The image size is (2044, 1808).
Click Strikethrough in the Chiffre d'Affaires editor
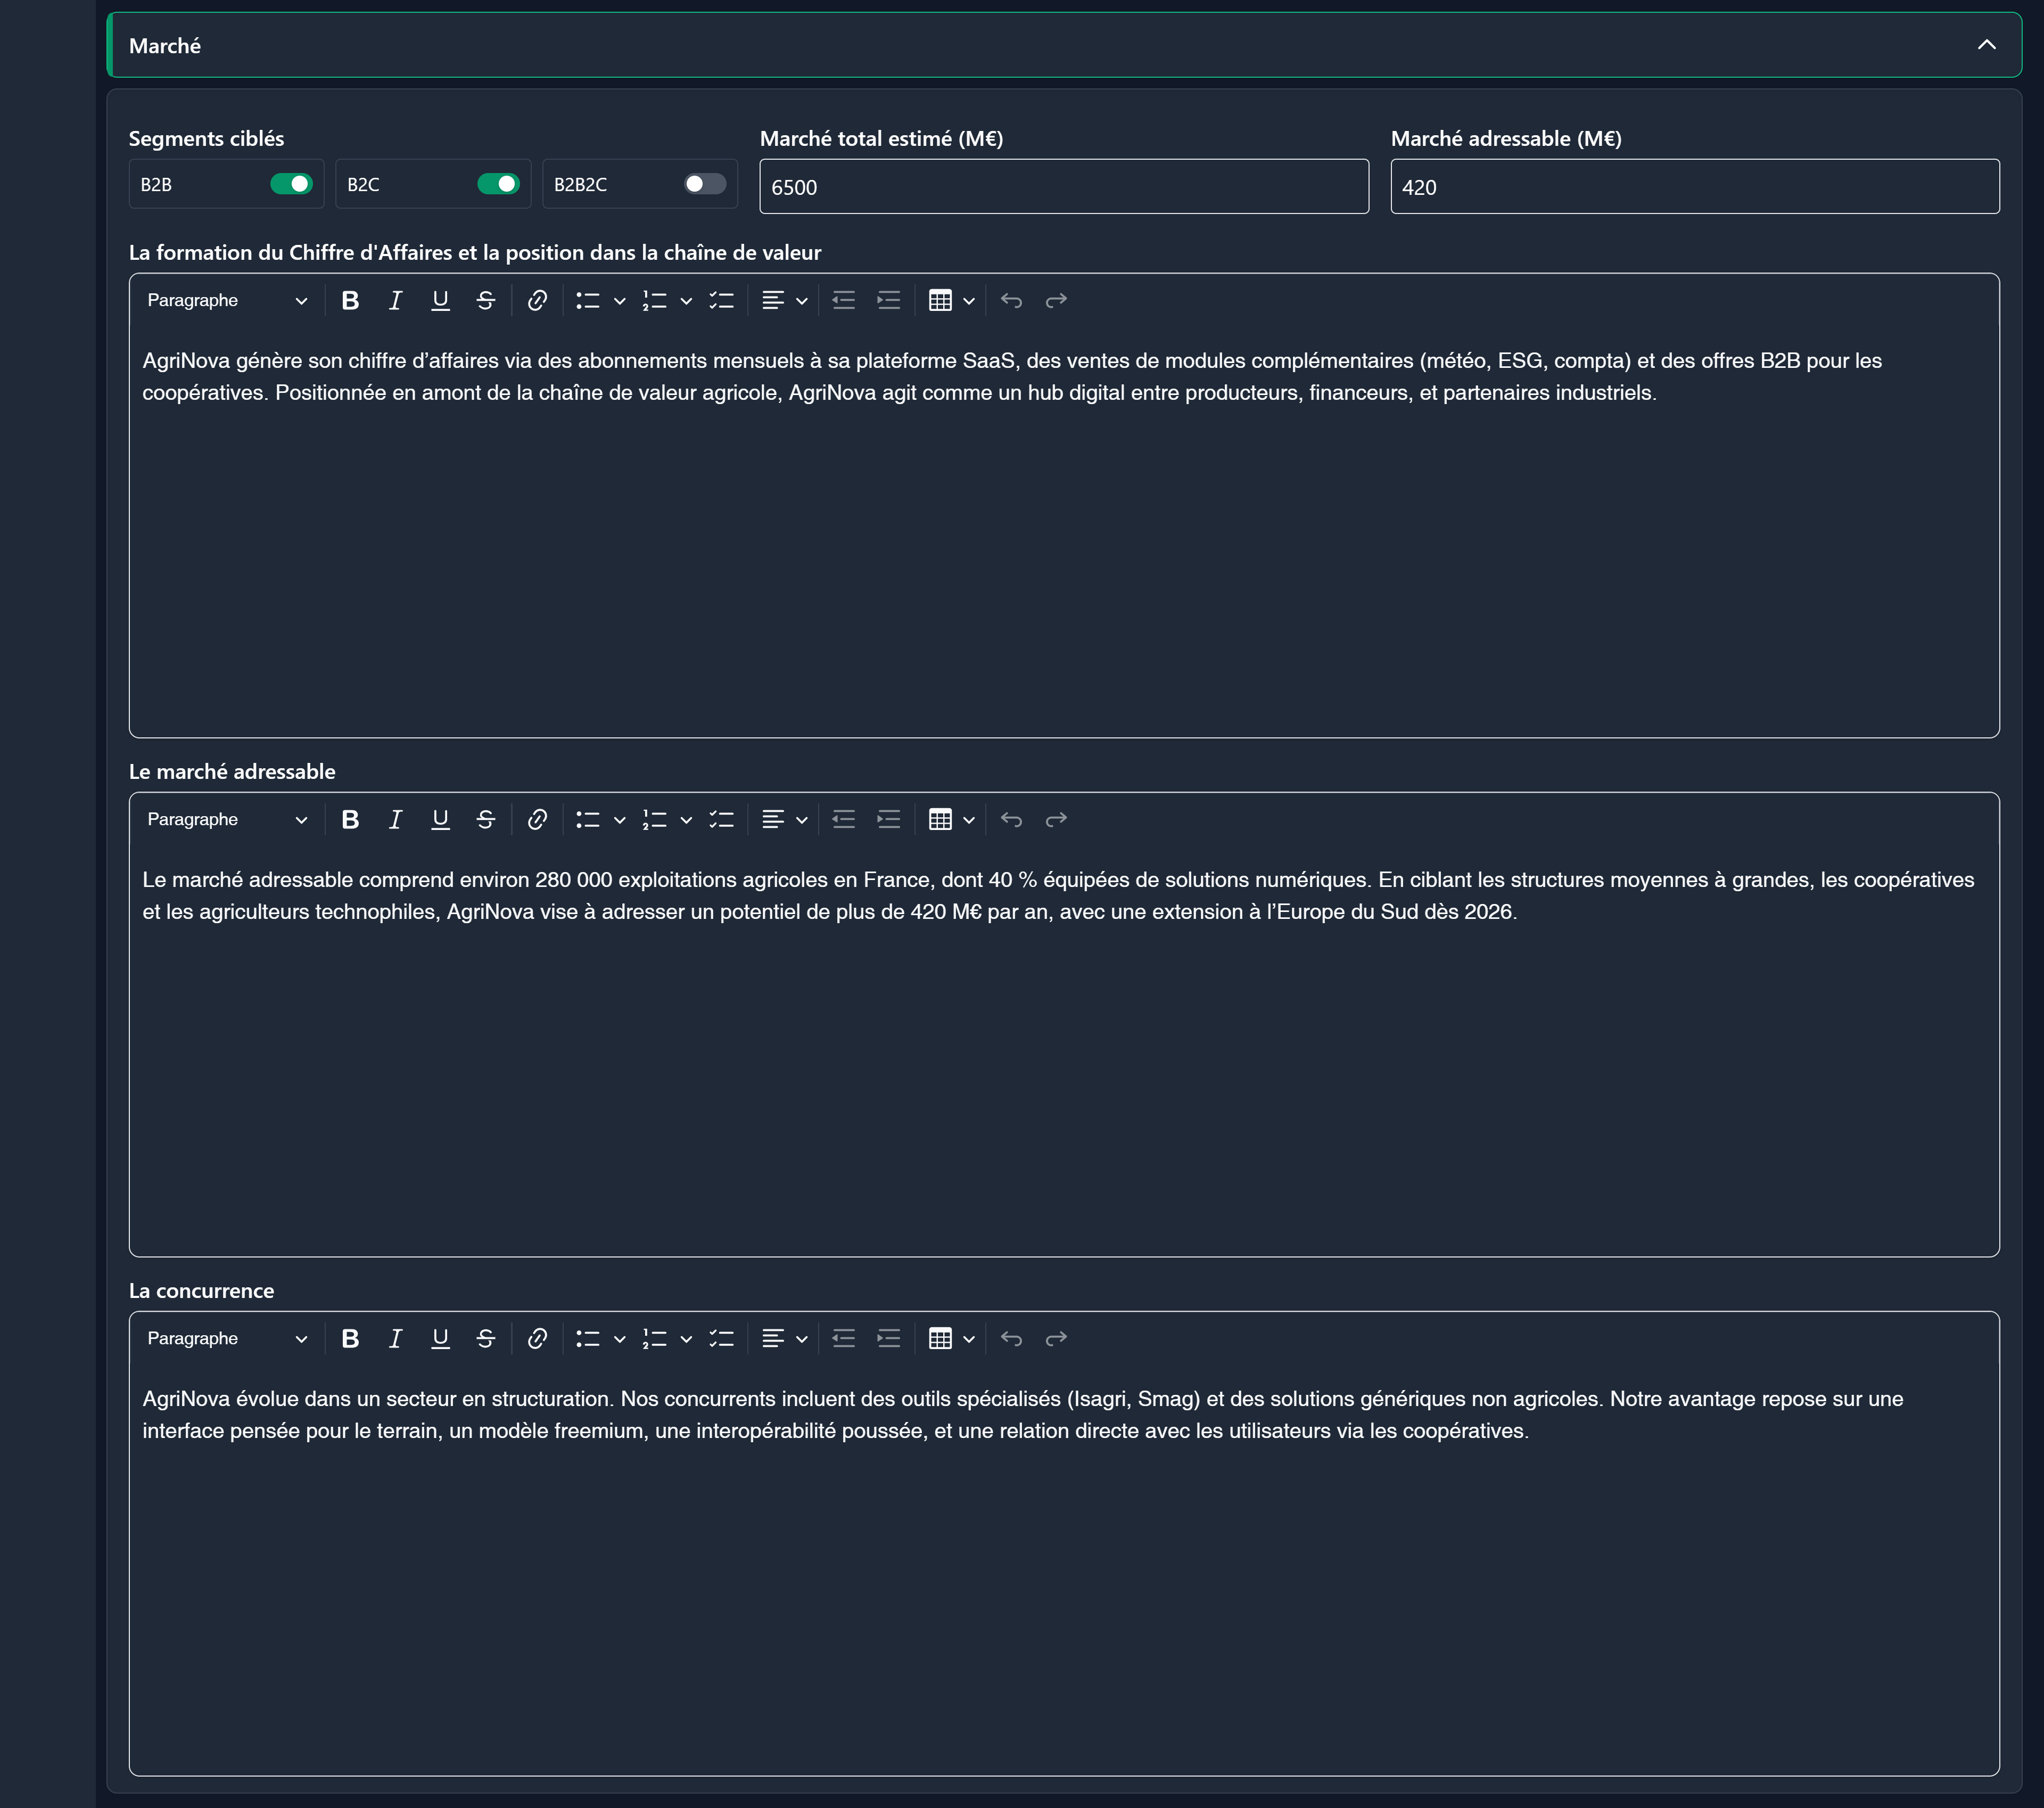pos(485,300)
